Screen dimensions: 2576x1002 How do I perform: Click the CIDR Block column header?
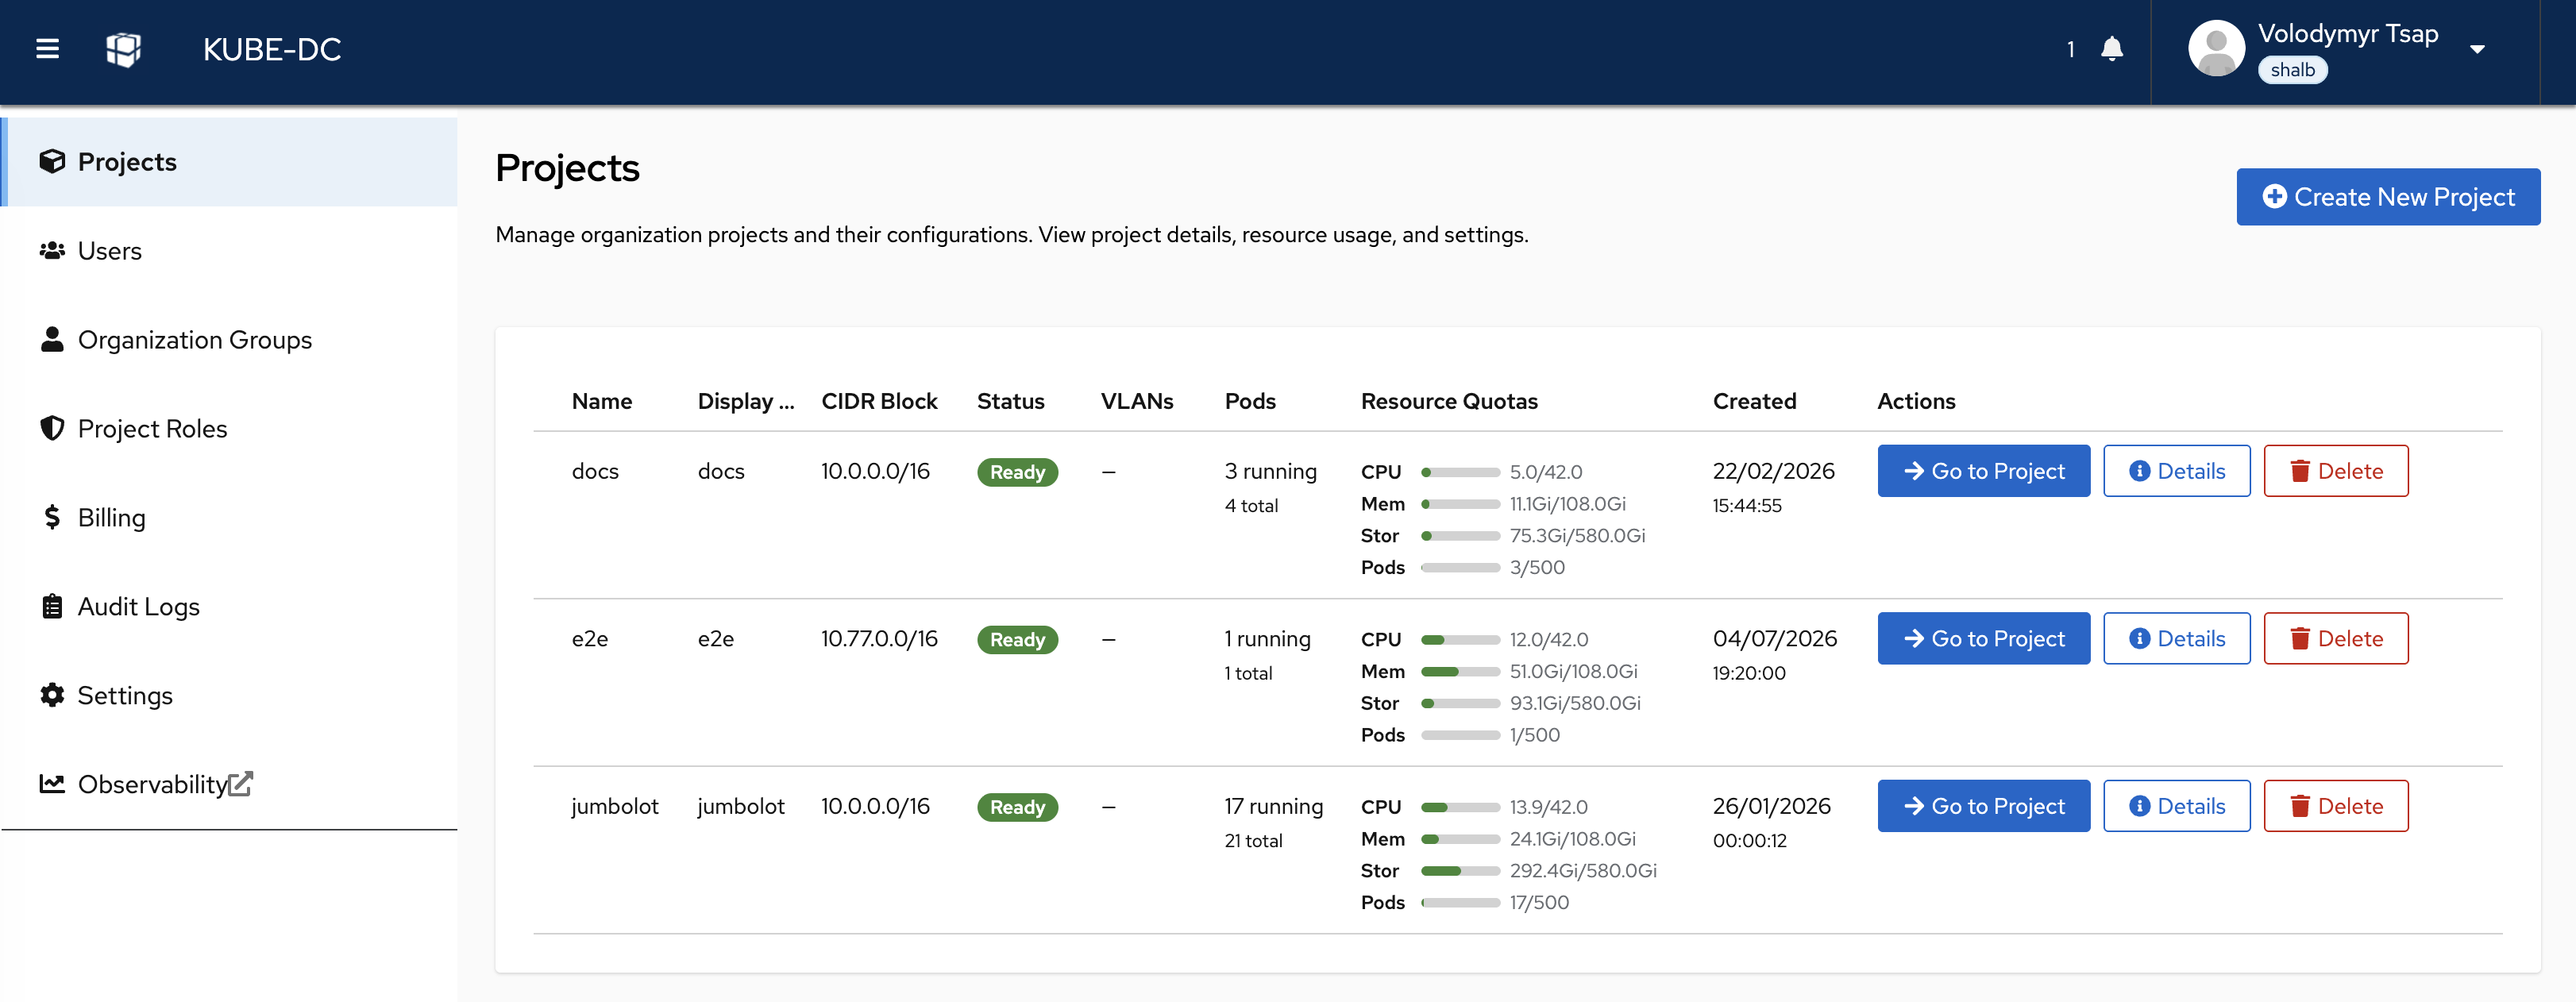(x=879, y=401)
